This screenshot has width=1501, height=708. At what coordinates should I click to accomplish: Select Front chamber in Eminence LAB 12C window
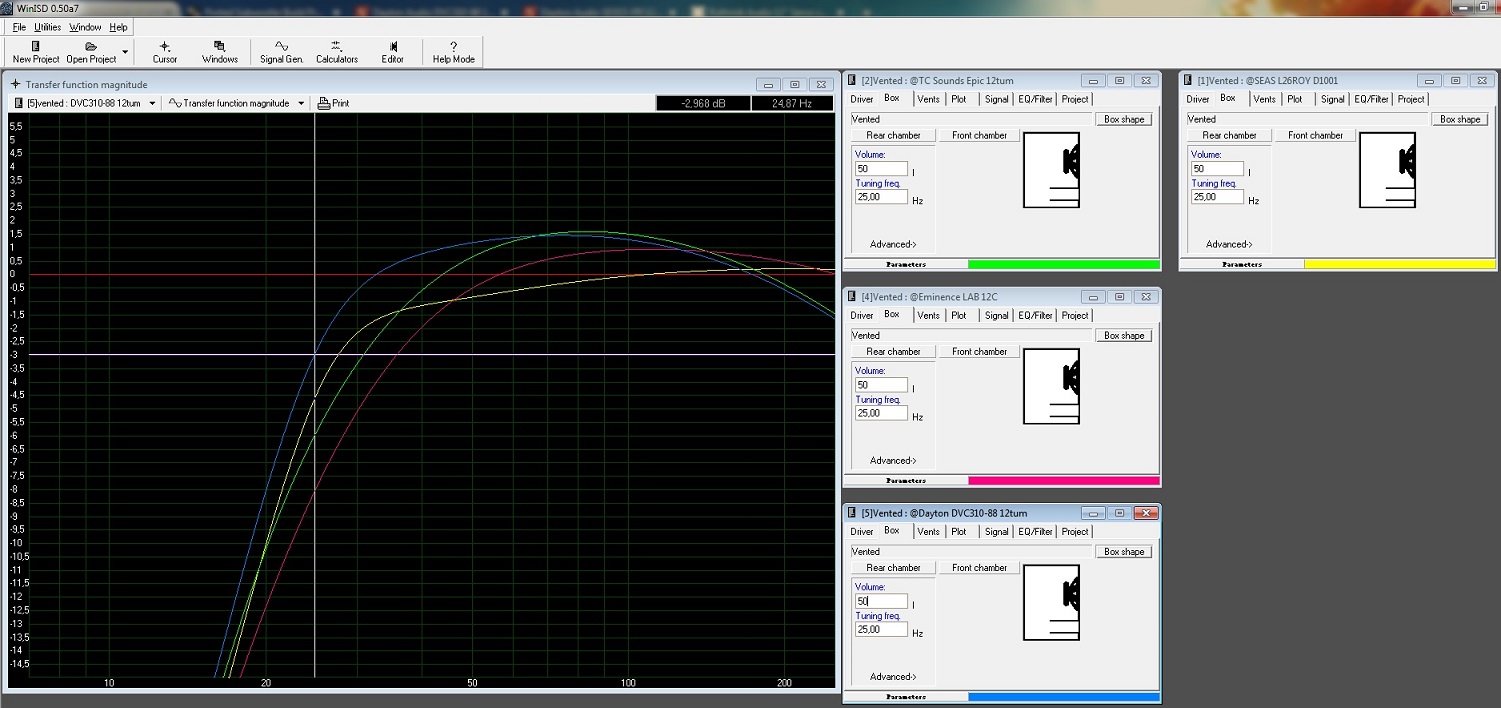click(980, 352)
